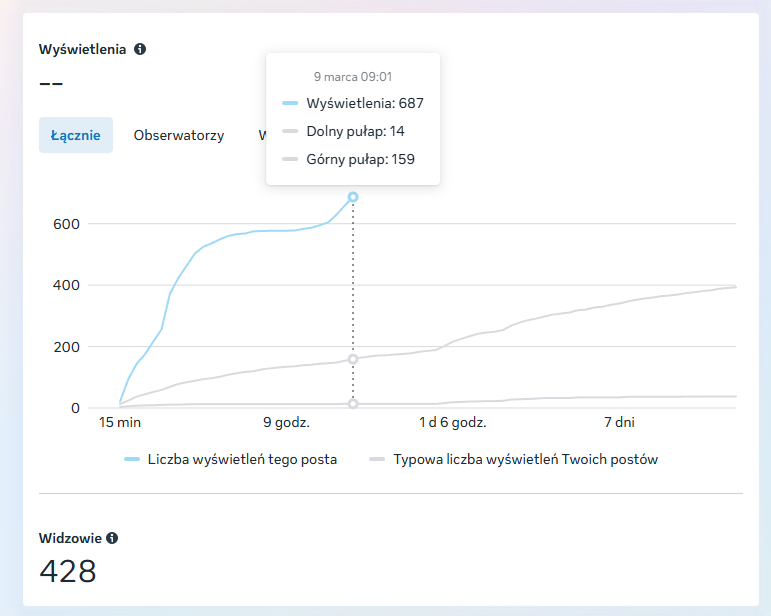This screenshot has width=771, height=616.
Task: Click the "9 marca 09:01" tooltip date
Action: [352, 76]
